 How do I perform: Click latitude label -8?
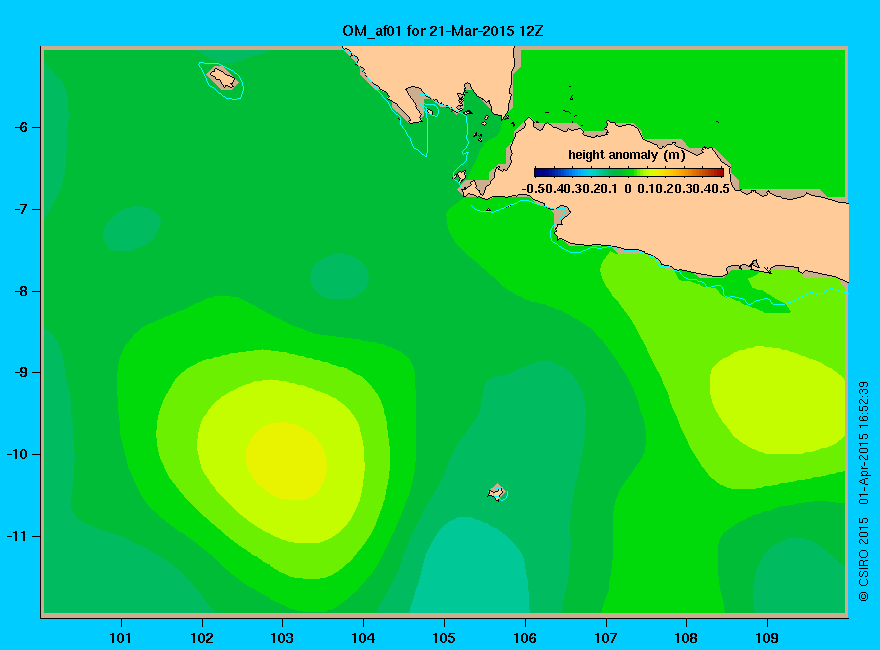pyautogui.click(x=21, y=291)
